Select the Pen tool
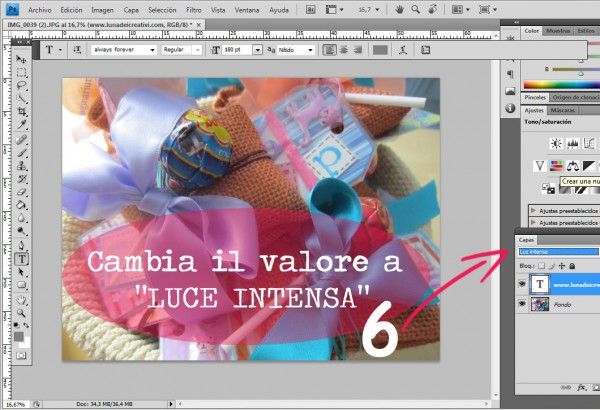The image size is (600, 410). click(x=21, y=245)
